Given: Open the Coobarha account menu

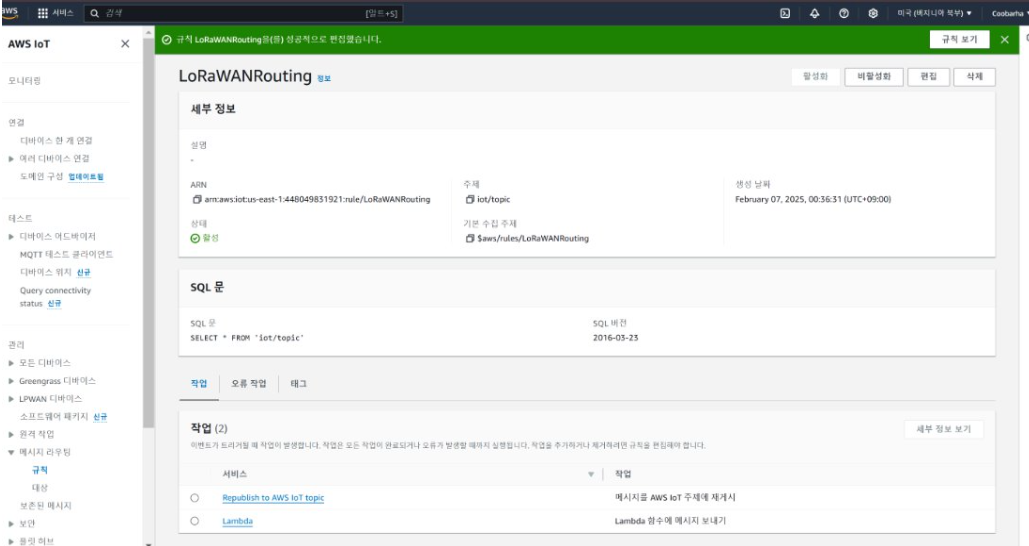Looking at the screenshot, I should tap(1009, 13).
